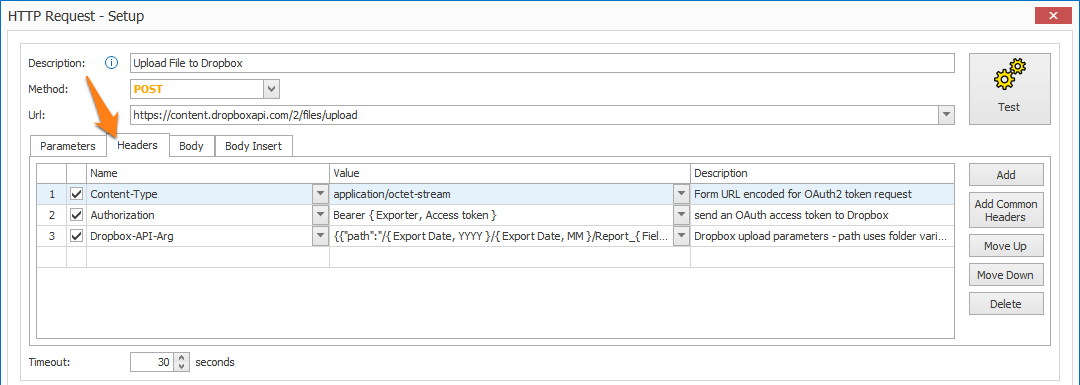The width and height of the screenshot is (1080, 385).
Task: Click 'Dropbox upload parameters' description cell
Action: coord(822,236)
